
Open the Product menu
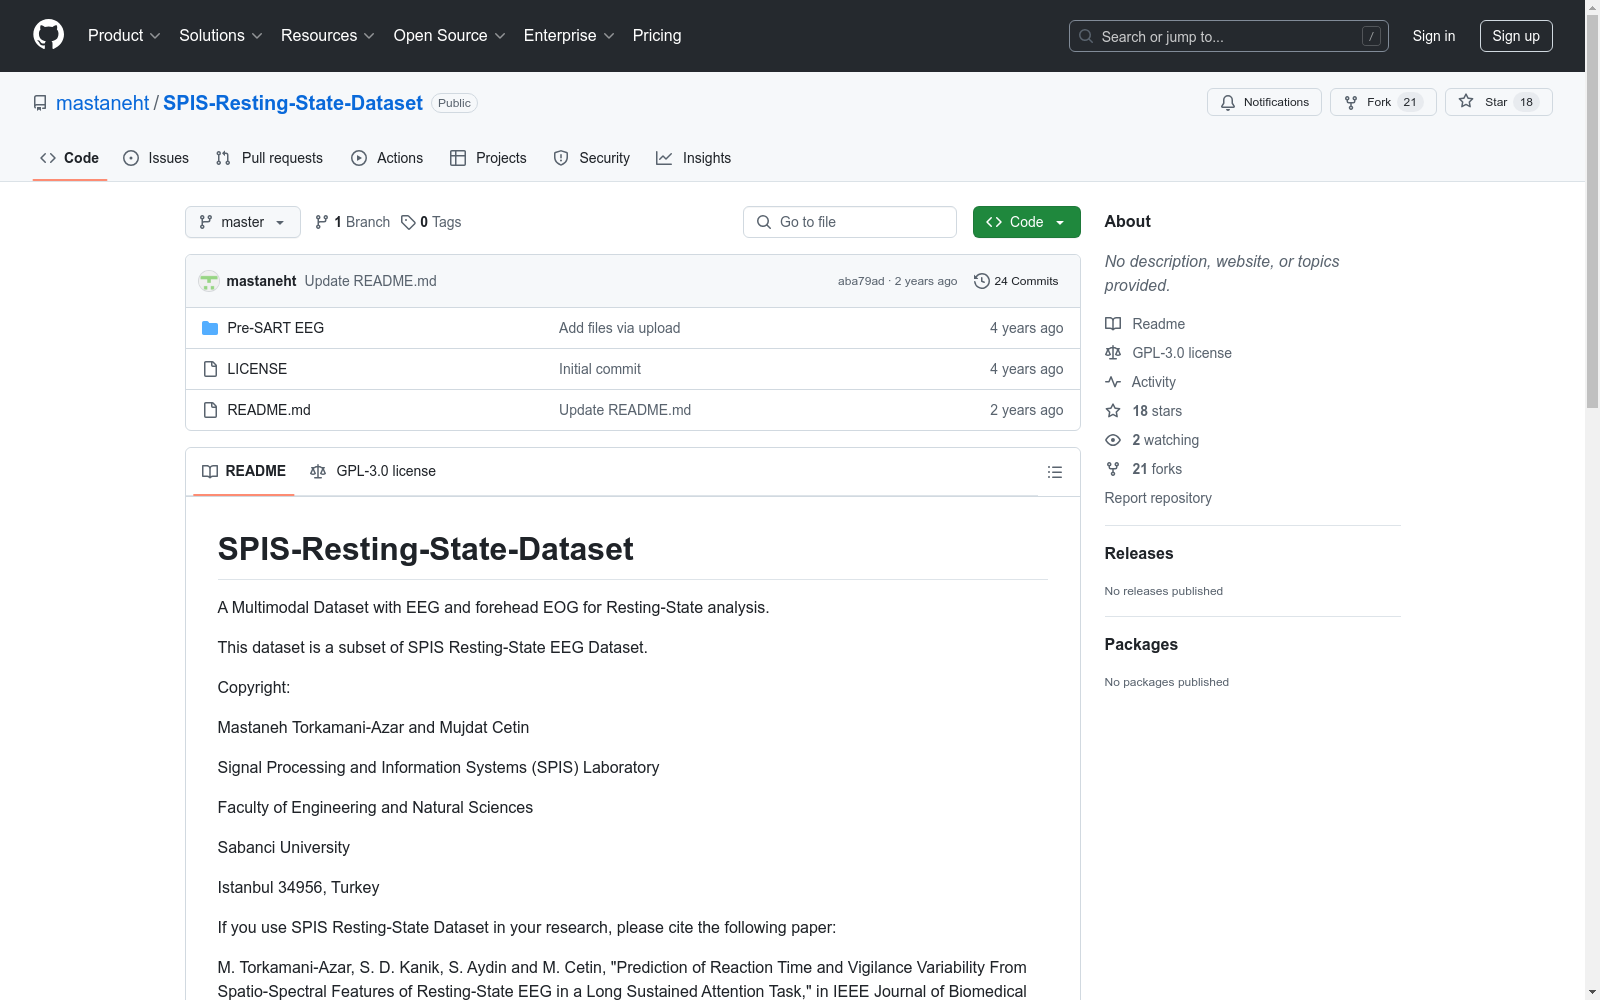coord(124,35)
